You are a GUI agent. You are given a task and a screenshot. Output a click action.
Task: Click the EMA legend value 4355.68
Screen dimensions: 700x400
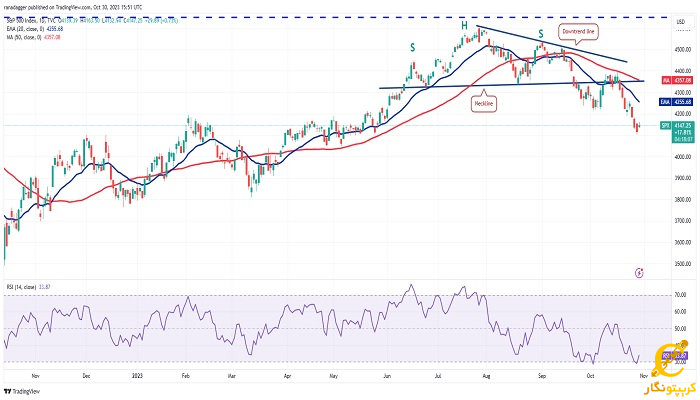[57, 29]
